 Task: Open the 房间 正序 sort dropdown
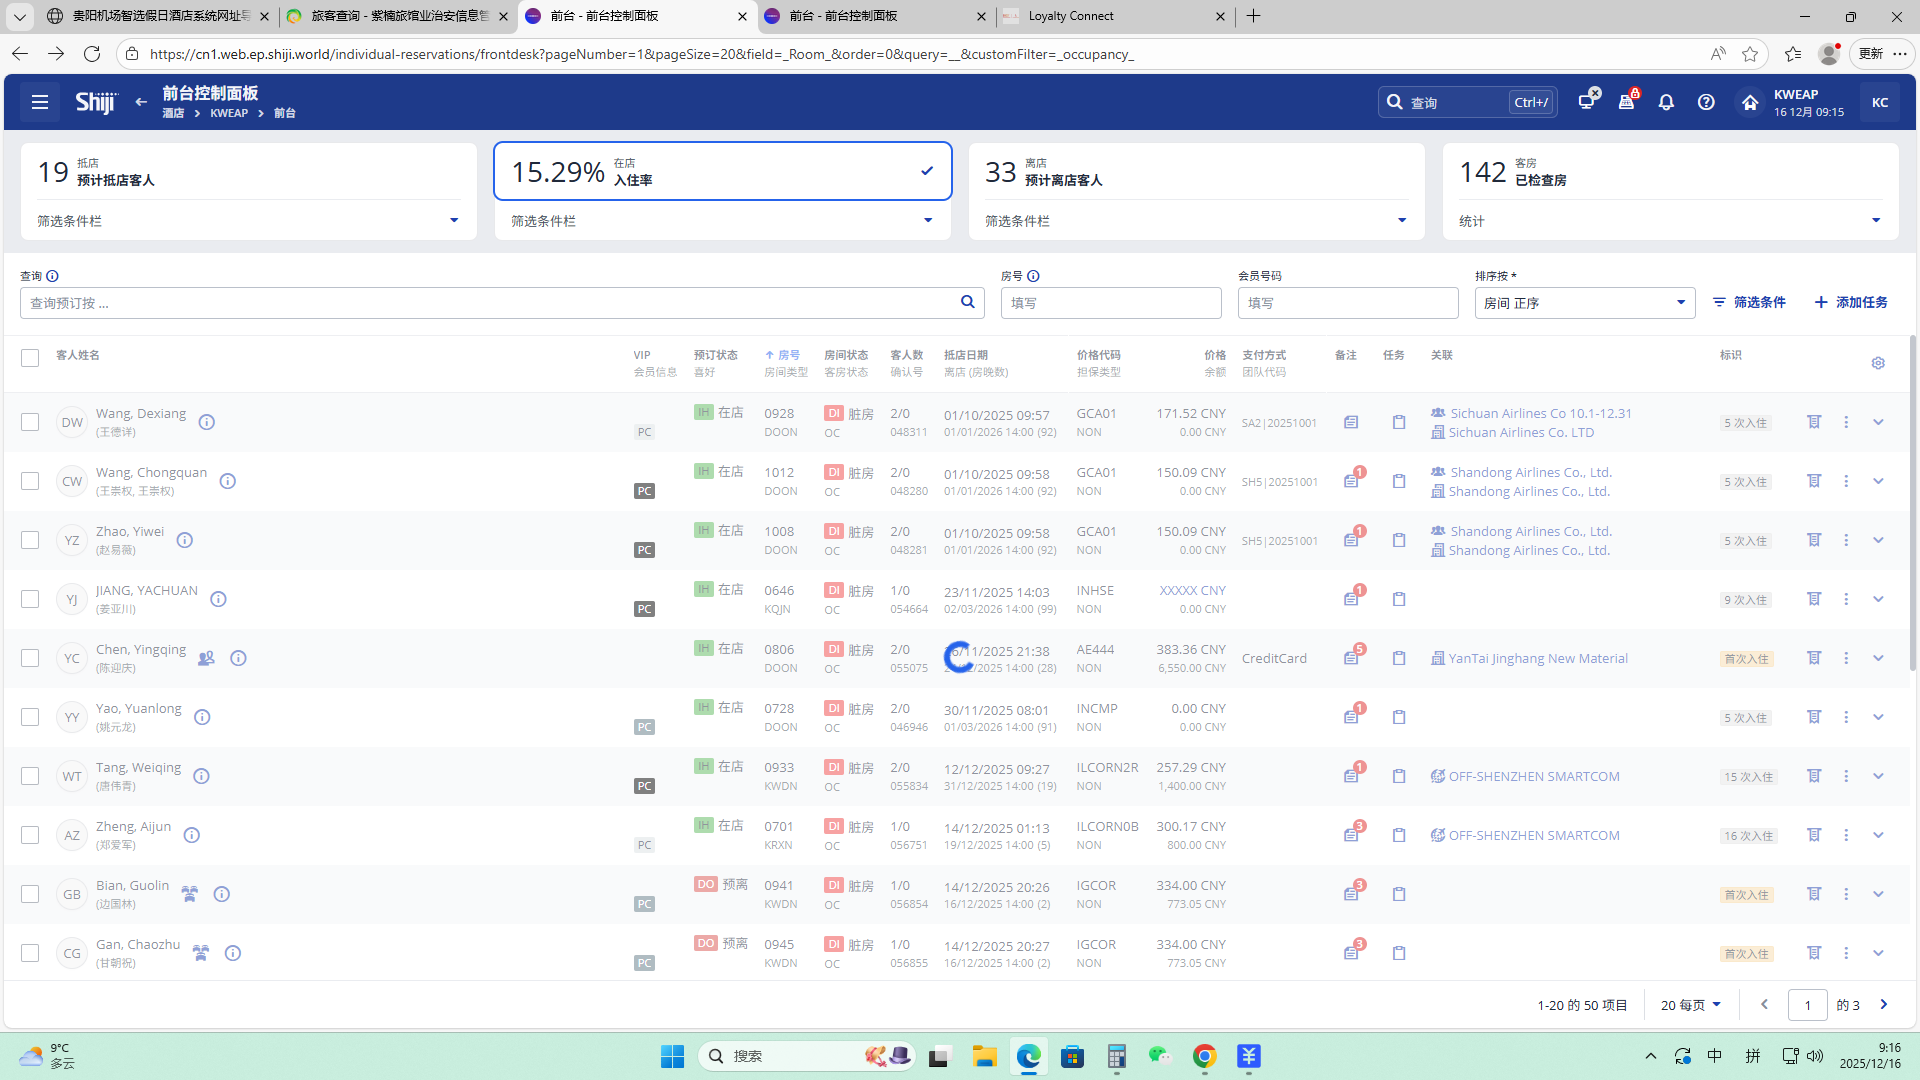[x=1584, y=303]
